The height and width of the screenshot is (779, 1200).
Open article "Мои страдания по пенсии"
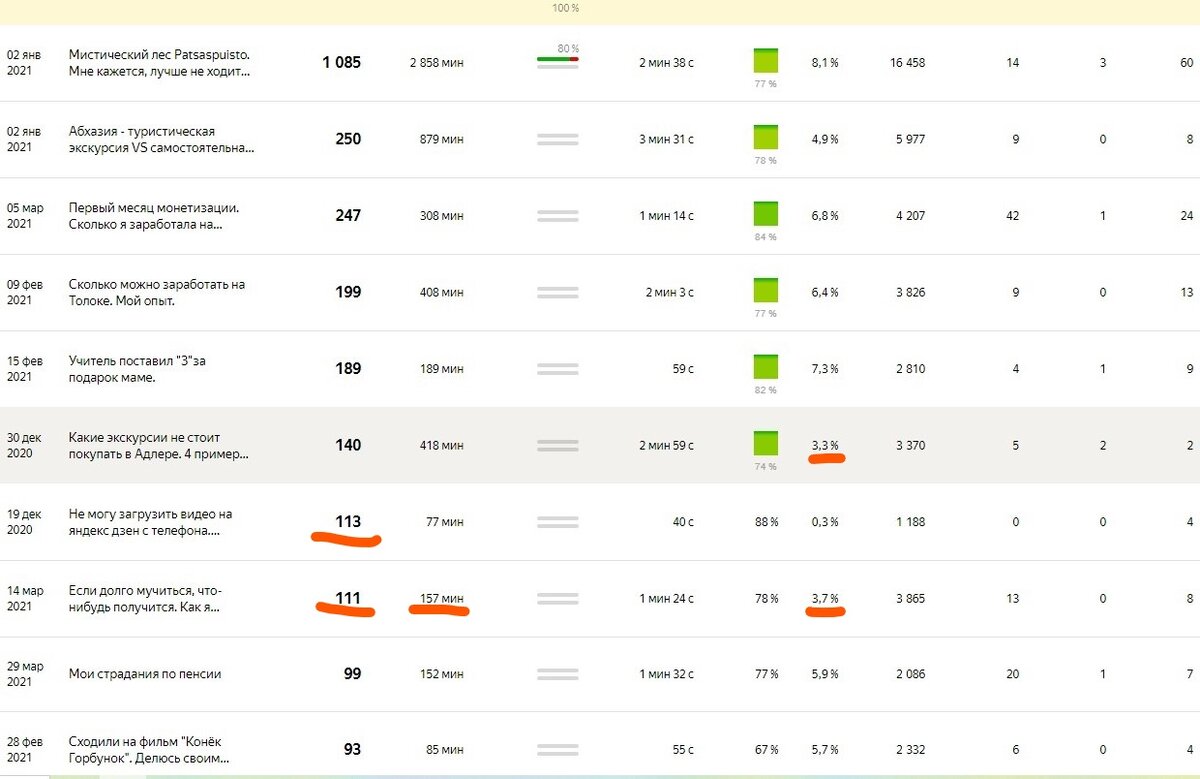pos(145,674)
